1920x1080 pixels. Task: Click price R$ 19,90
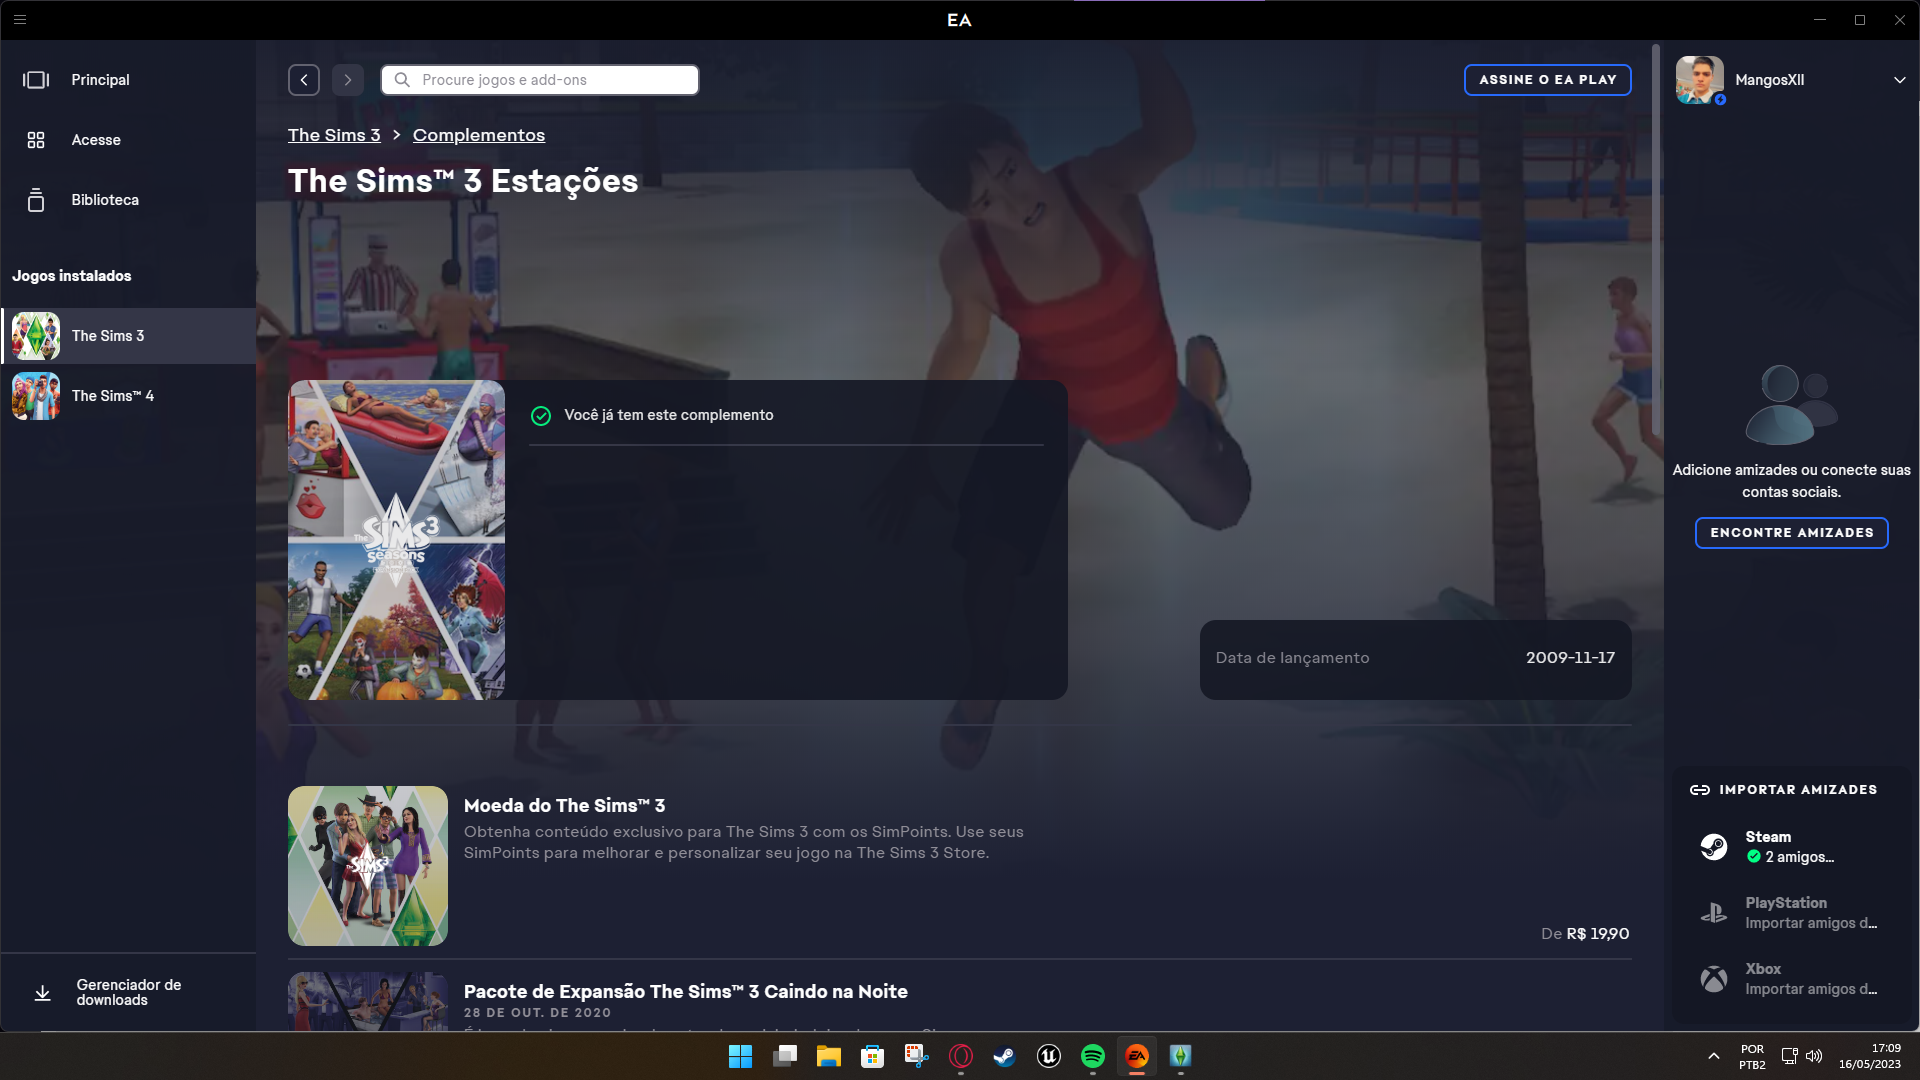tap(1597, 934)
